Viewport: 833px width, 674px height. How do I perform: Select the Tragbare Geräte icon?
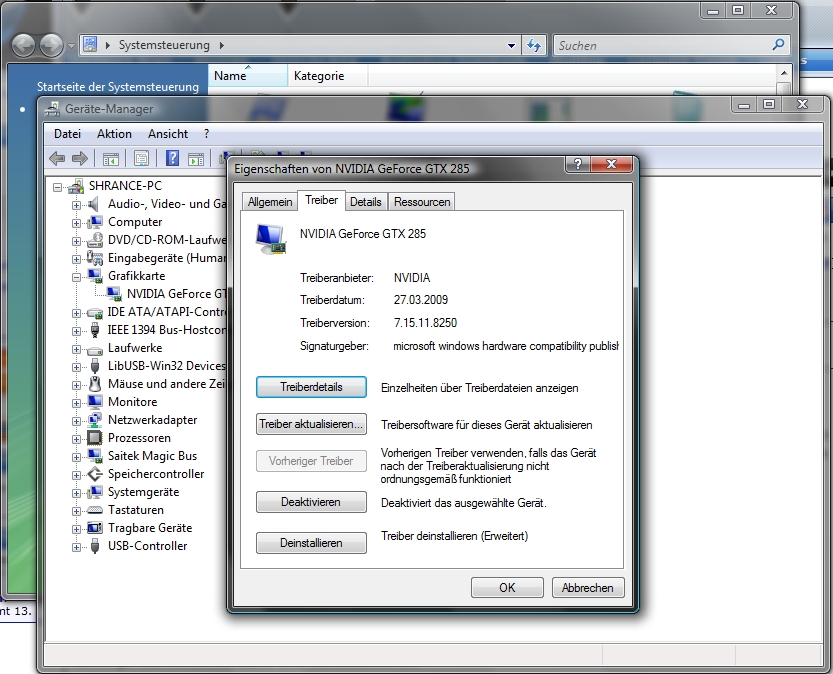[95, 528]
